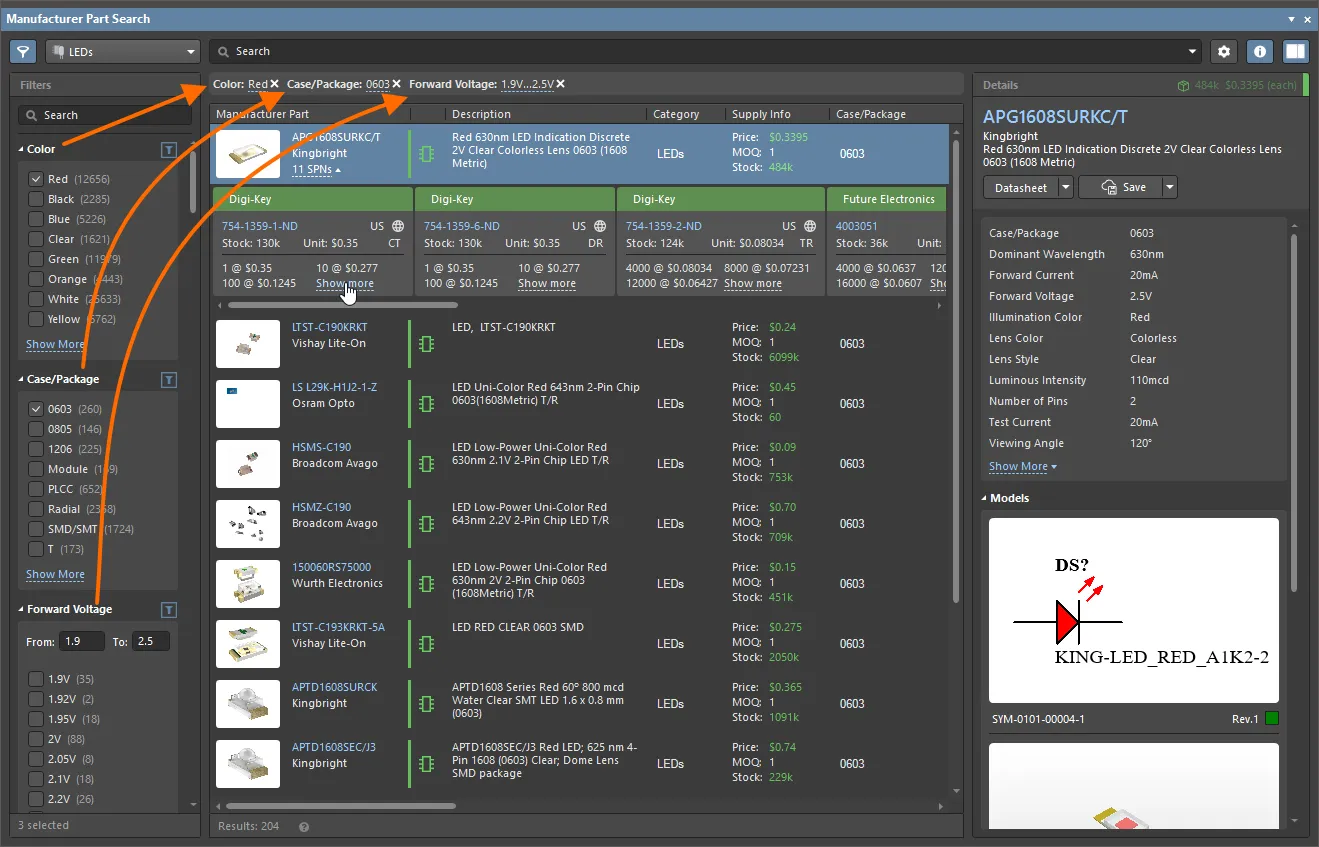The width and height of the screenshot is (1319, 847).
Task: Click component icon in APG1608SURKC/T row
Action: pos(428,154)
